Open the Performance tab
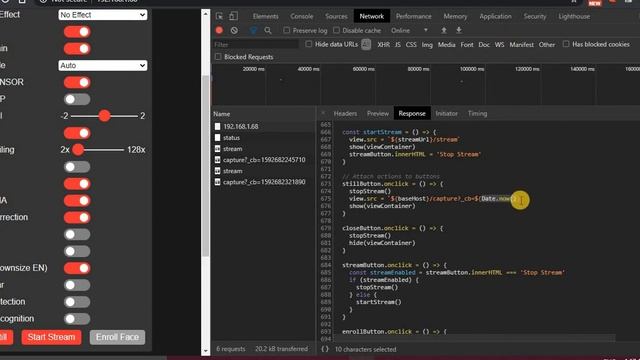 click(413, 16)
